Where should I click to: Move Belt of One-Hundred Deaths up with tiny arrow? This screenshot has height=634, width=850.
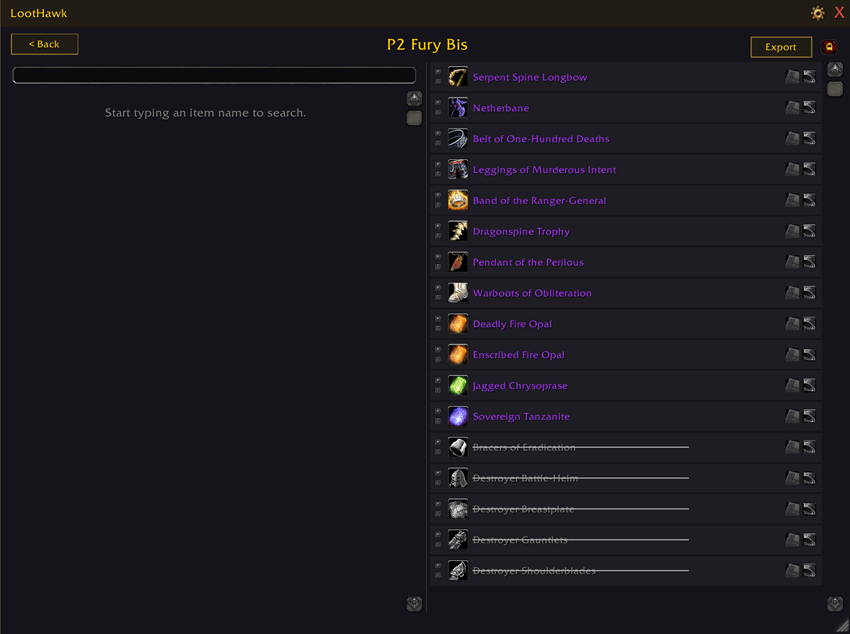point(438,134)
